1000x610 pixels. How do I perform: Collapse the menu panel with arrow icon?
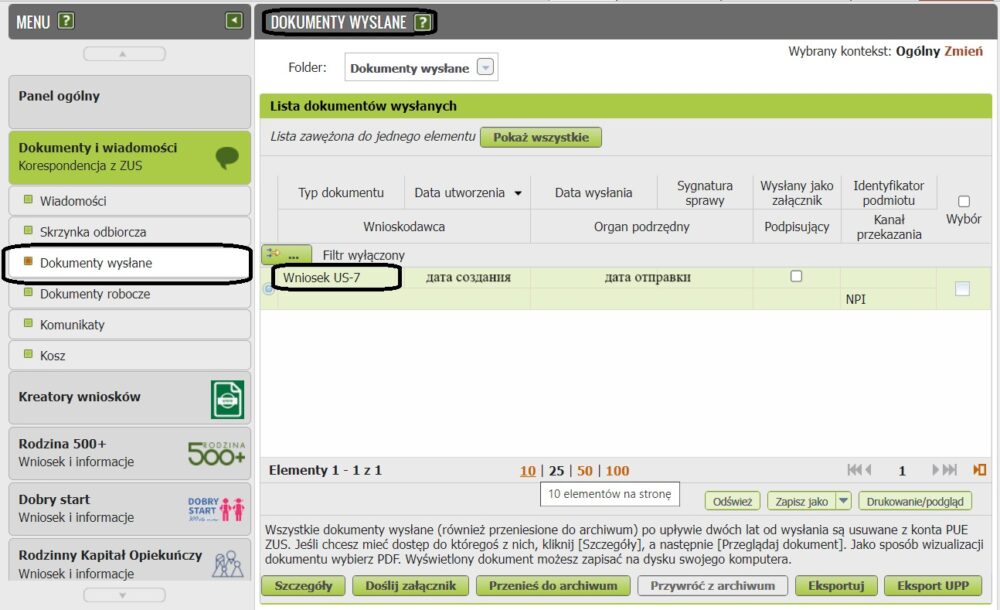coord(234,20)
